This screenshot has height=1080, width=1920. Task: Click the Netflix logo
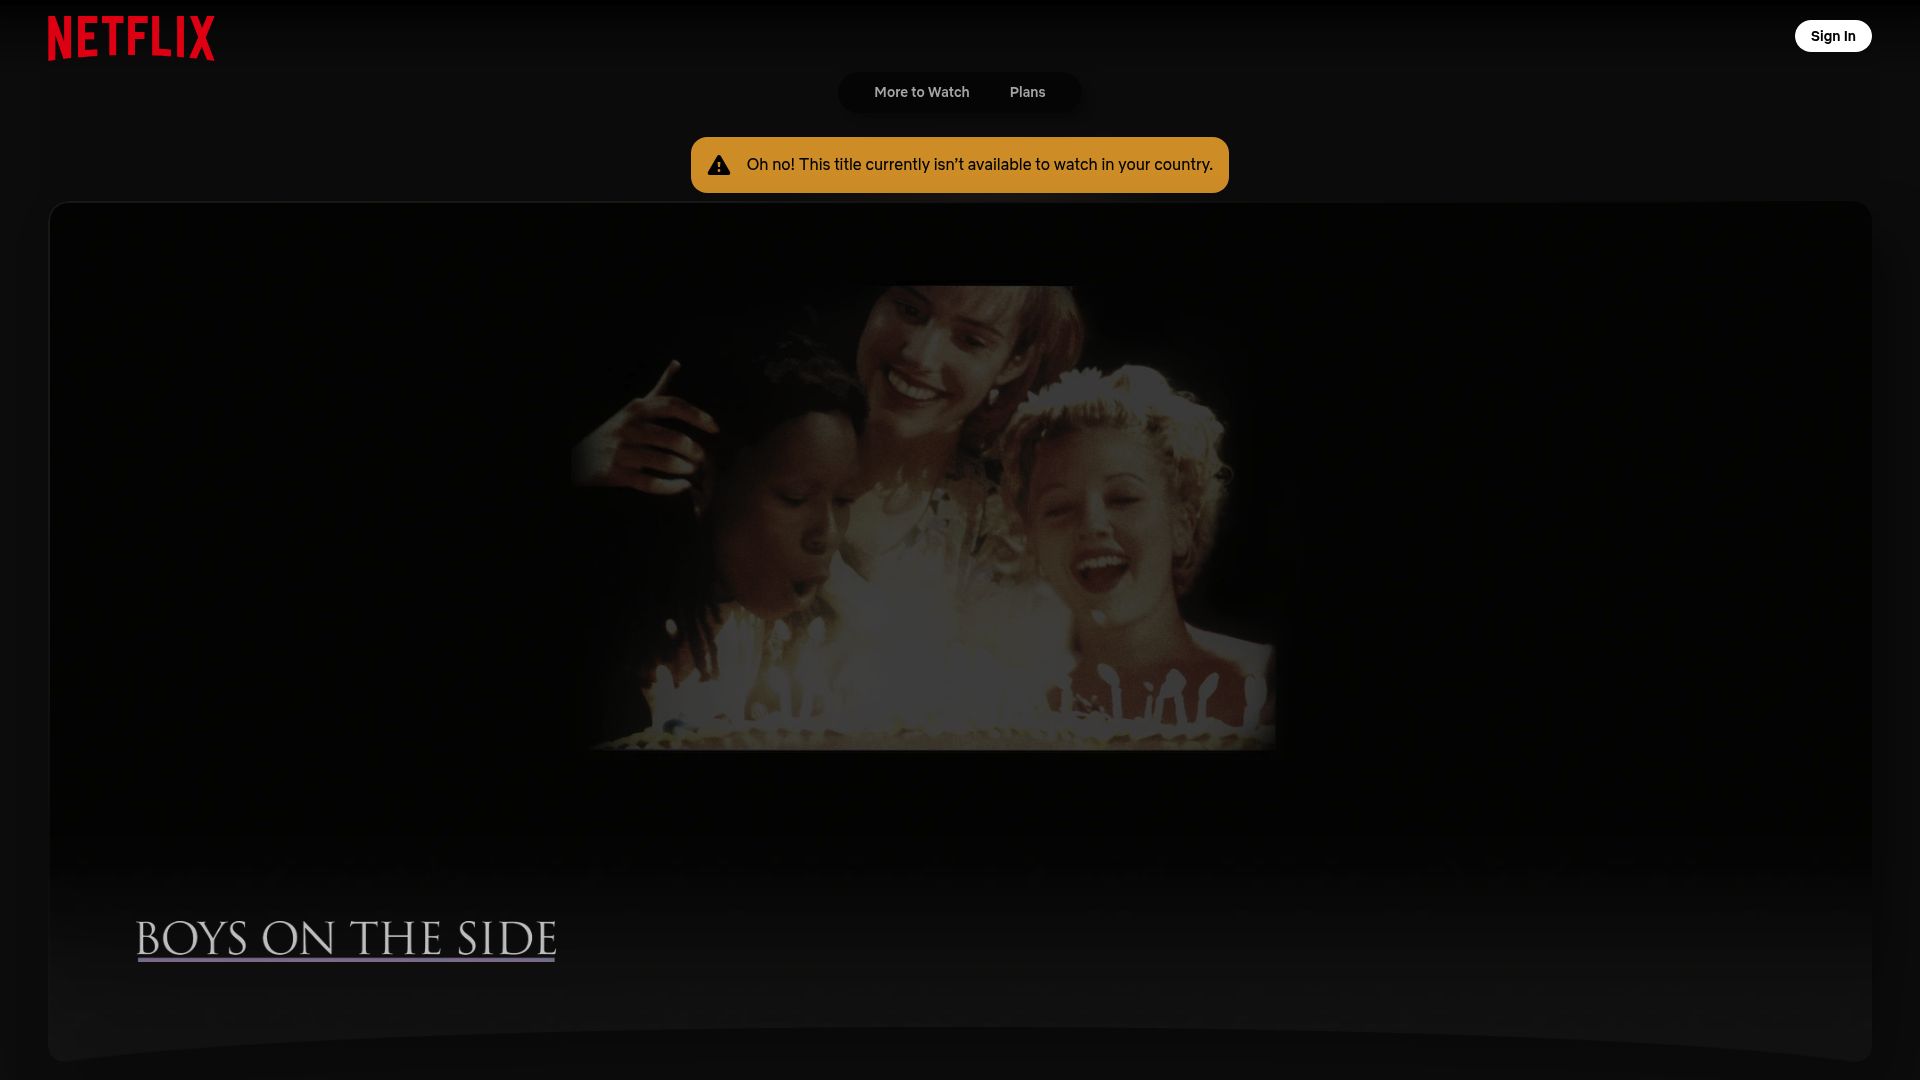click(131, 38)
